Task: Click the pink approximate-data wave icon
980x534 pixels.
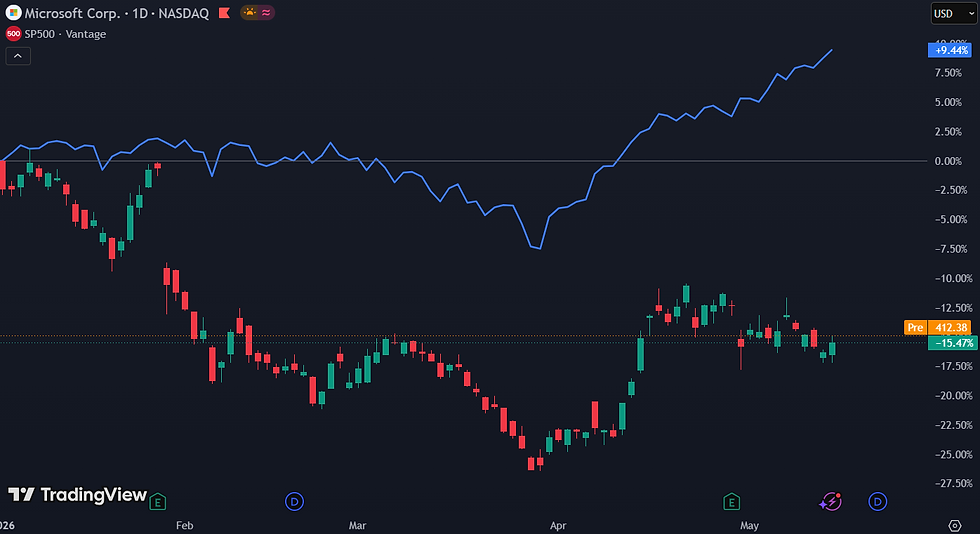Action: pyautogui.click(x=266, y=13)
